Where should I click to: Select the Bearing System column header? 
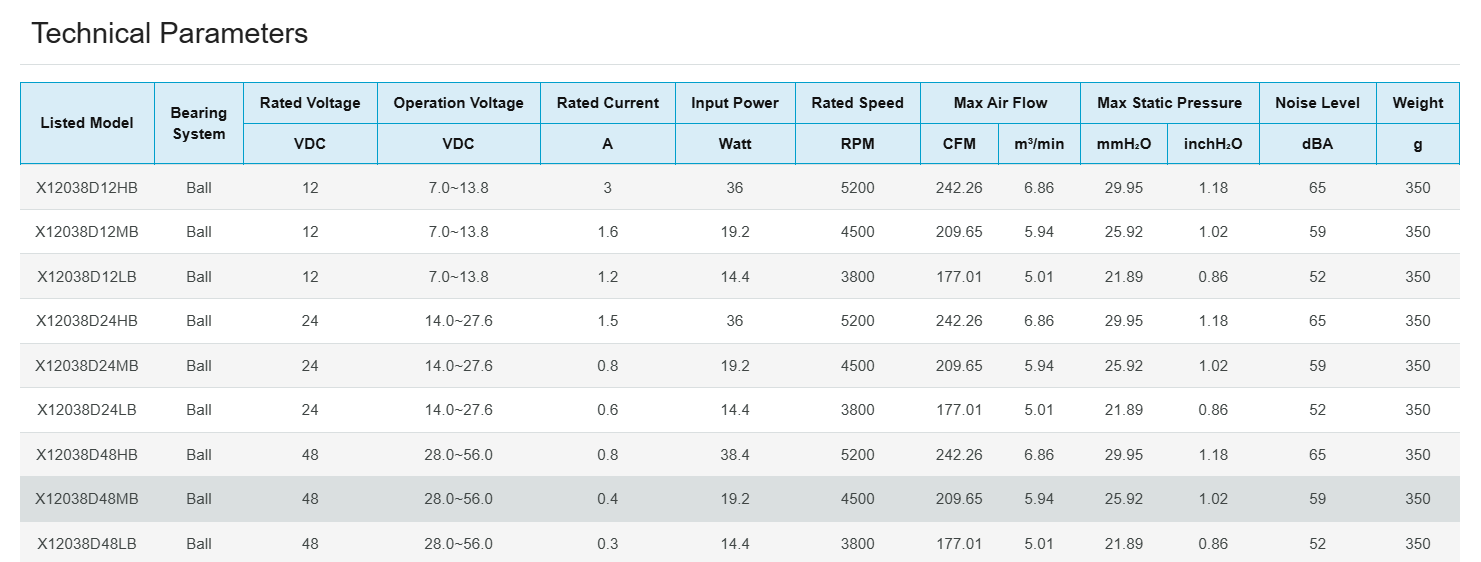(x=199, y=123)
